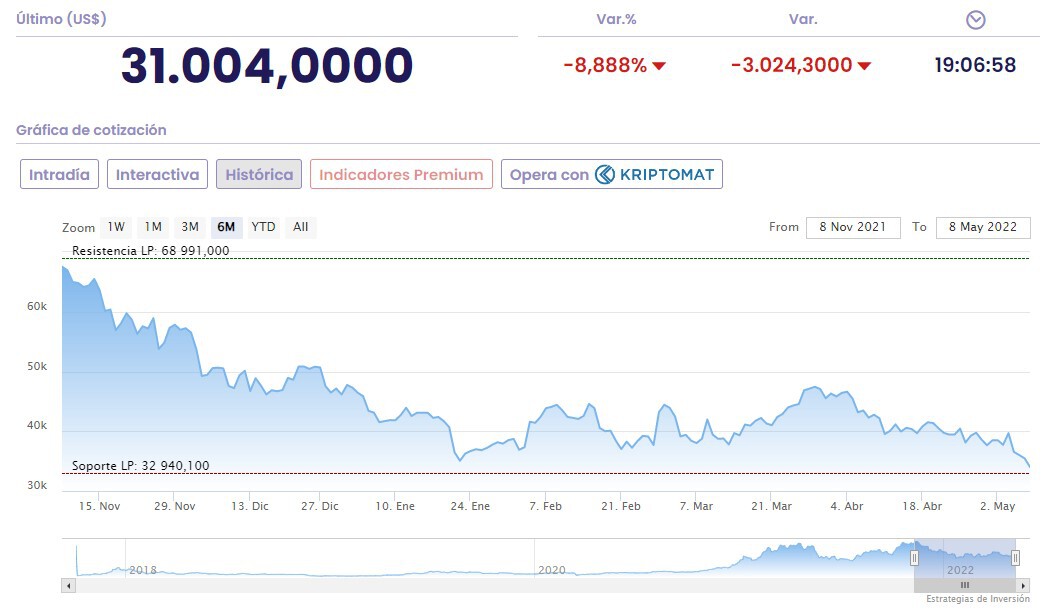Click the 24. Ene axis label
The width and height of the screenshot is (1056, 610).
pyautogui.click(x=470, y=506)
